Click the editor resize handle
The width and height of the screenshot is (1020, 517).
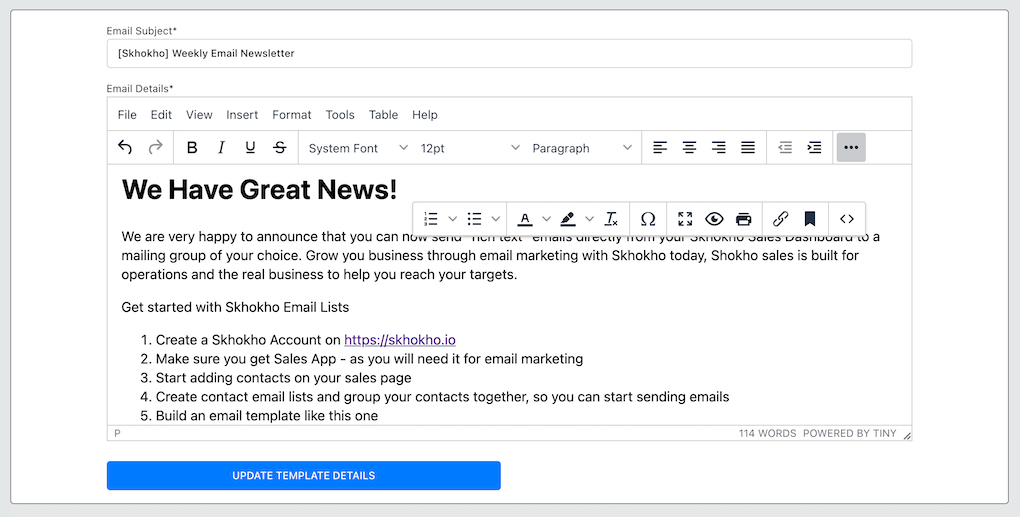tap(907, 436)
